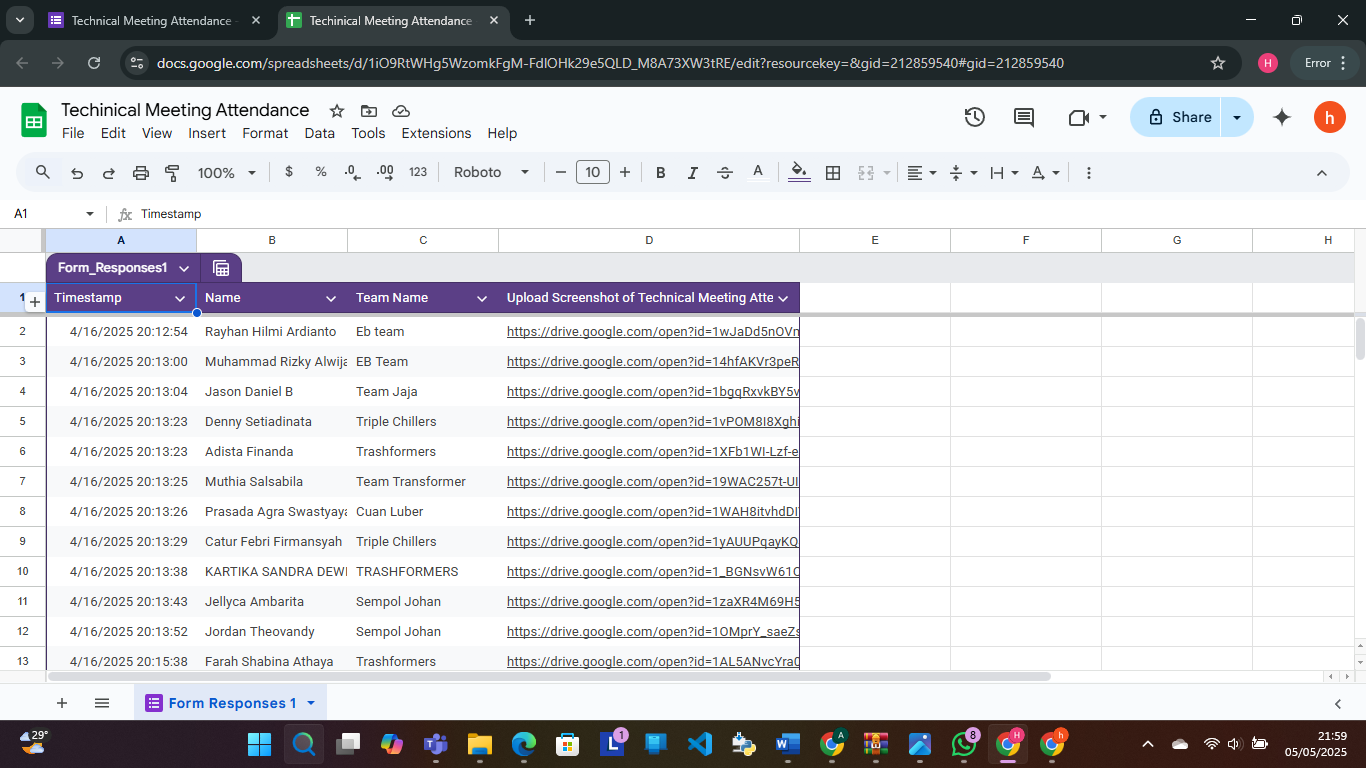Open more toolbar options three dots

(x=1089, y=173)
